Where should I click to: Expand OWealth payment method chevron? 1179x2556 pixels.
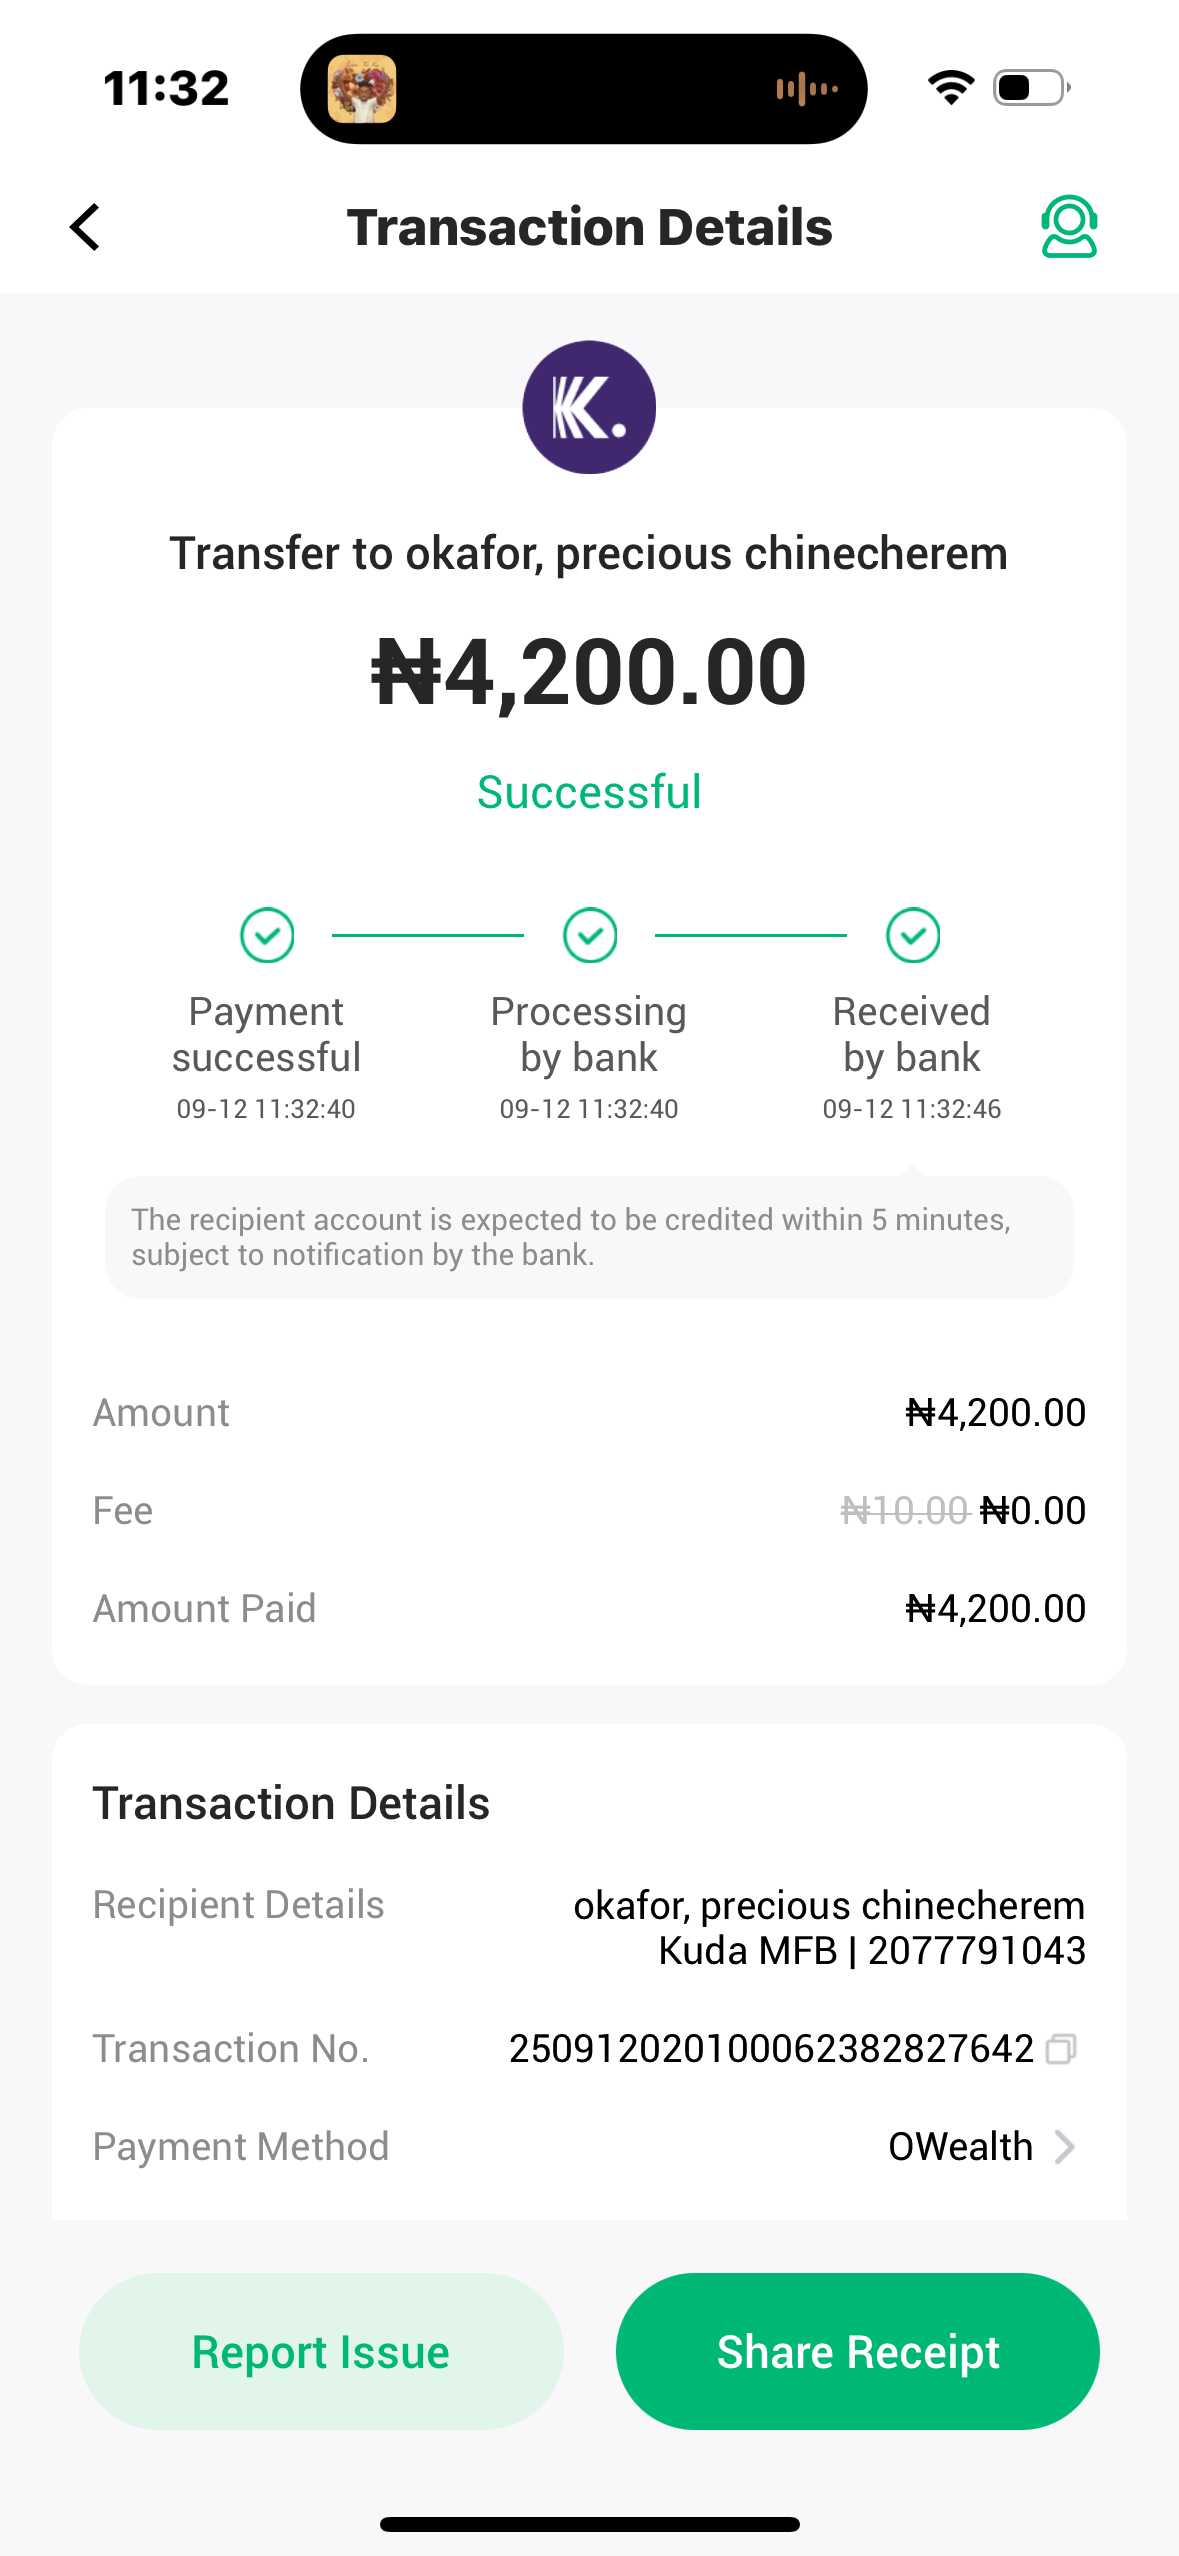[1065, 2147]
